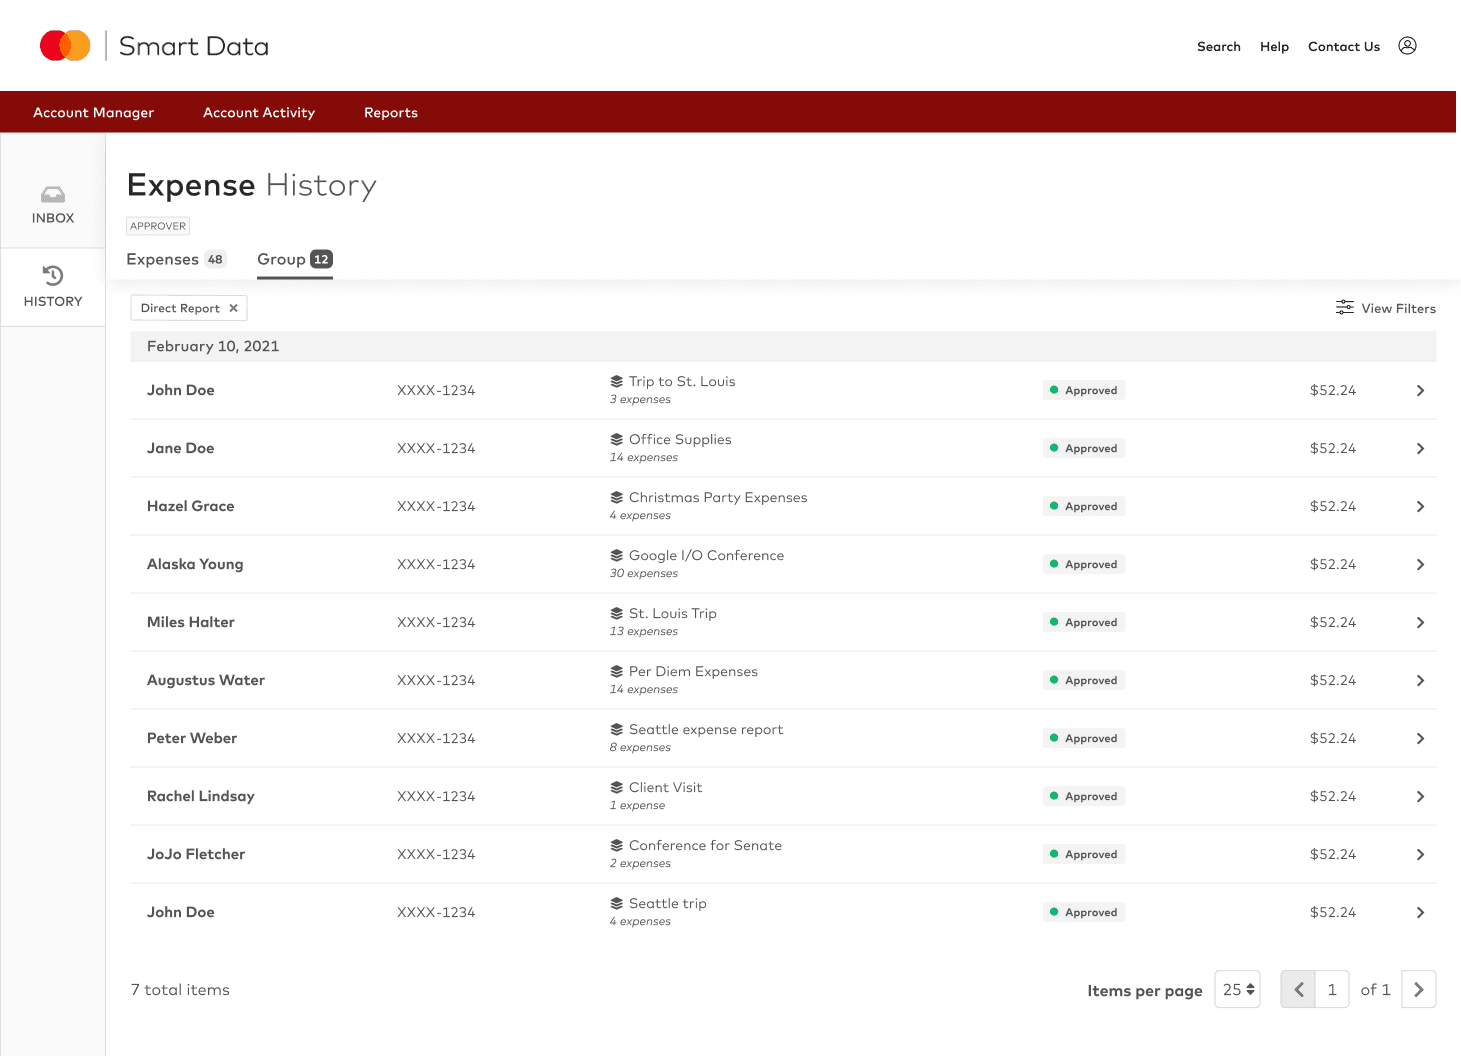Click the Mastercard logo icon
Image resolution: width=1461 pixels, height=1056 pixels.
click(x=65, y=46)
